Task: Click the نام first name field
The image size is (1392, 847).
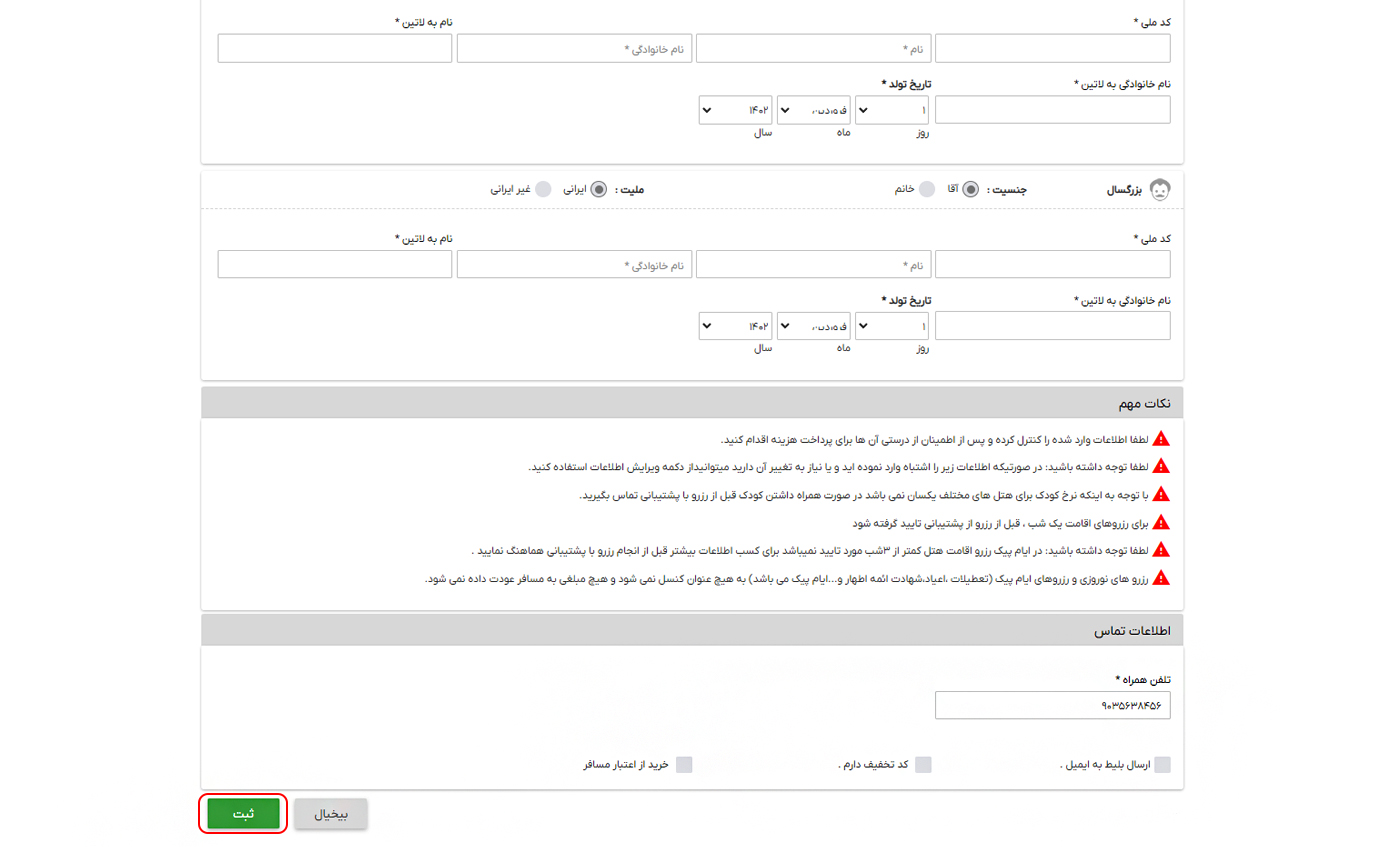Action: 813,47
